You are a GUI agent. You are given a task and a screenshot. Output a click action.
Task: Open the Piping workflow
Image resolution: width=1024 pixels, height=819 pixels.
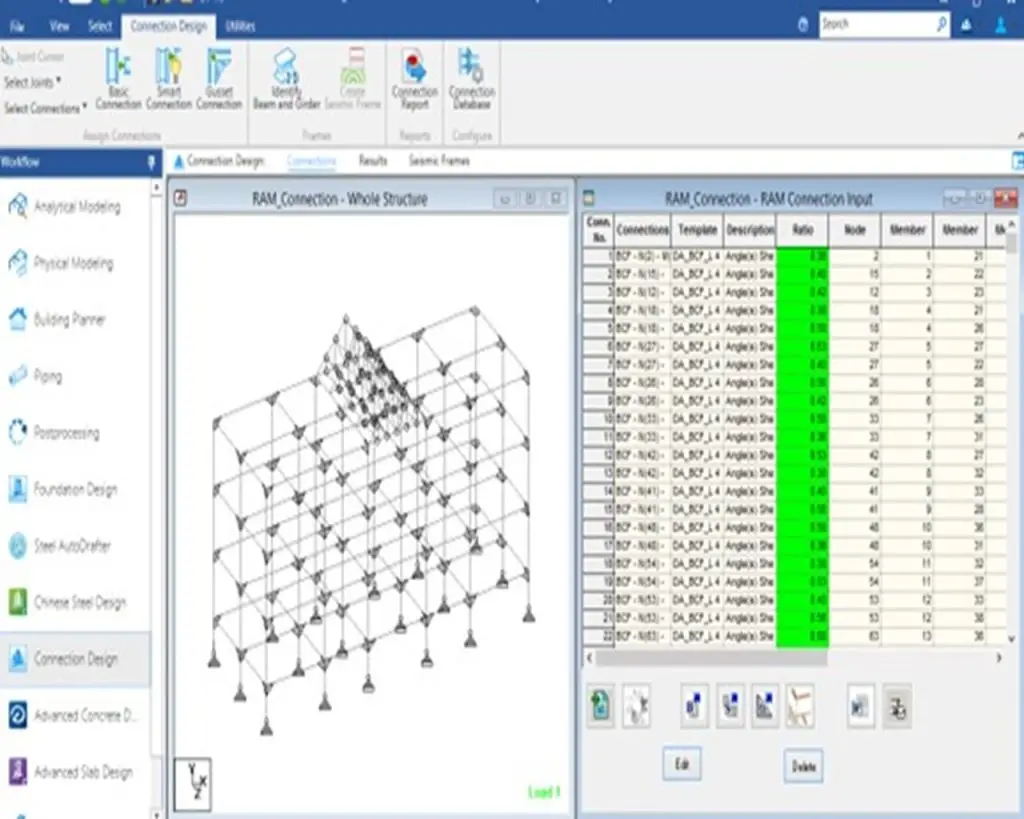point(45,377)
